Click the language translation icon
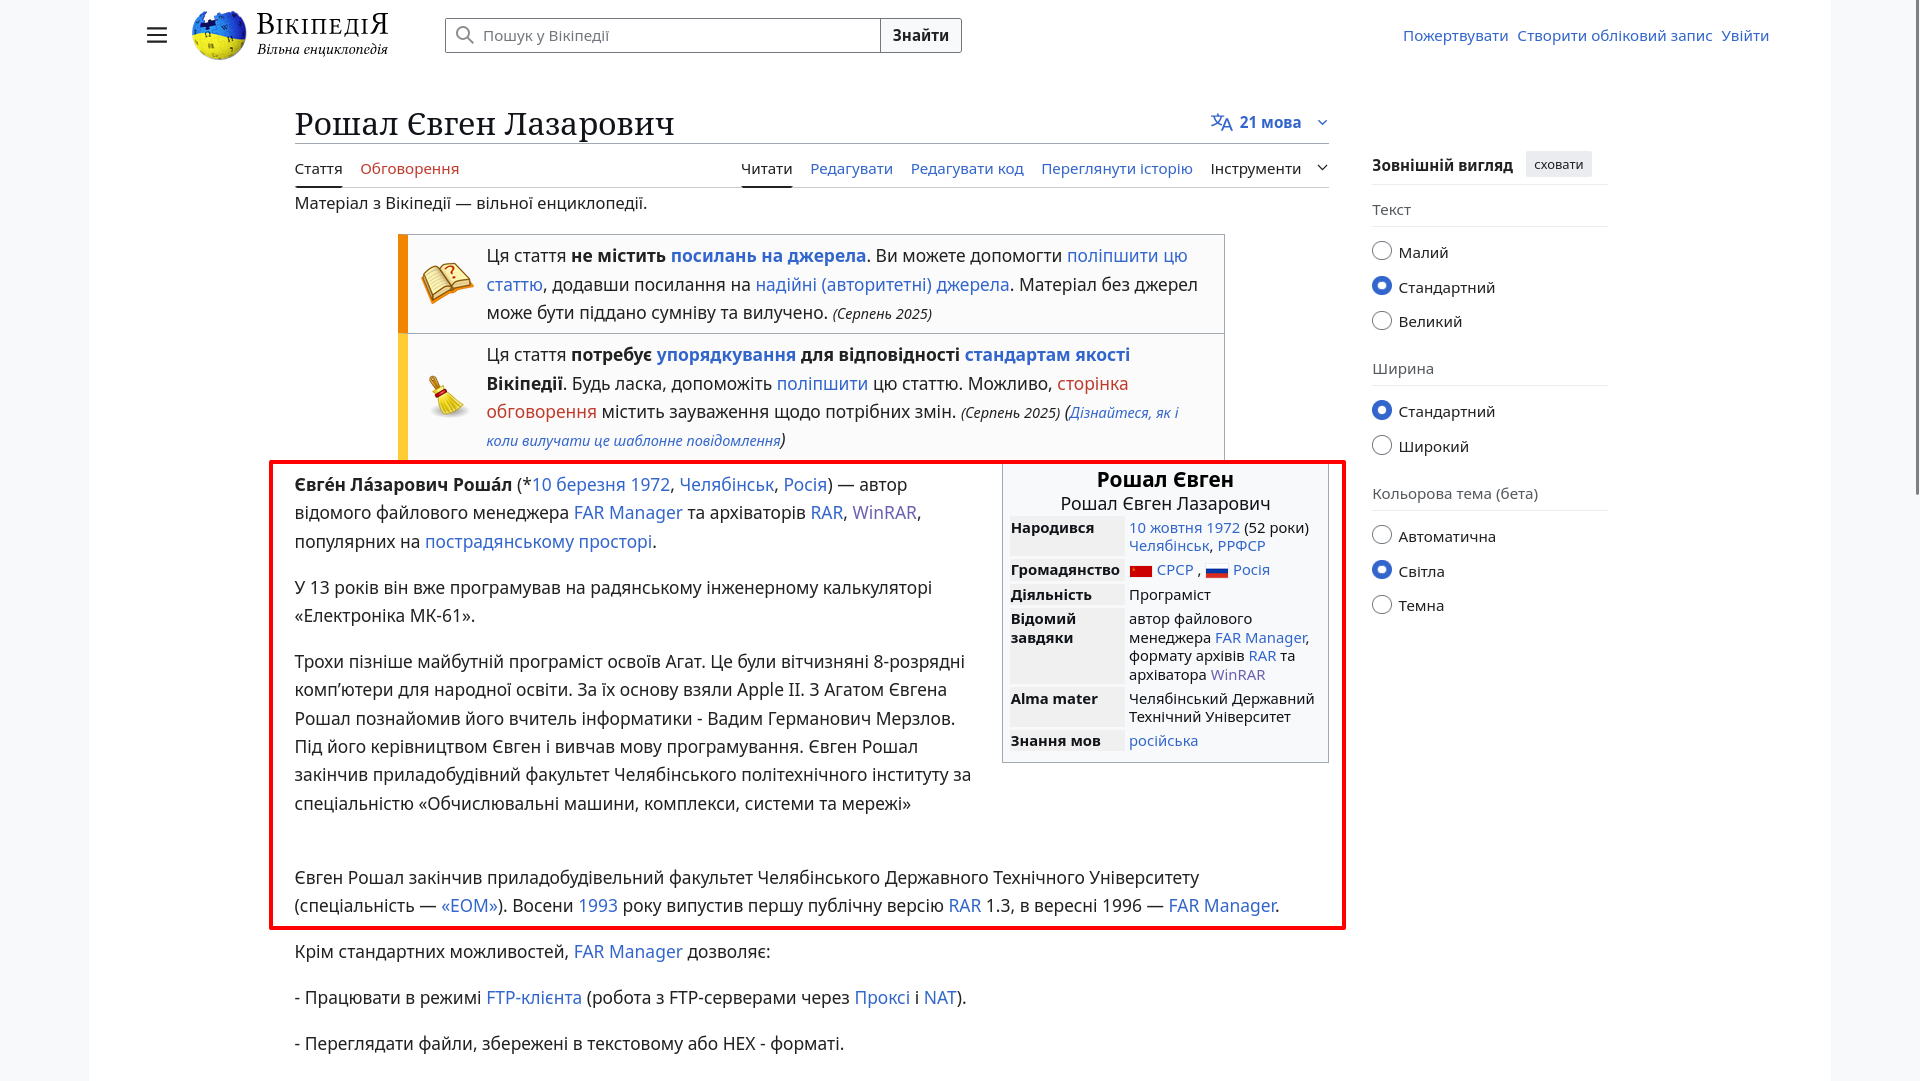1920x1081 pixels. (x=1221, y=122)
